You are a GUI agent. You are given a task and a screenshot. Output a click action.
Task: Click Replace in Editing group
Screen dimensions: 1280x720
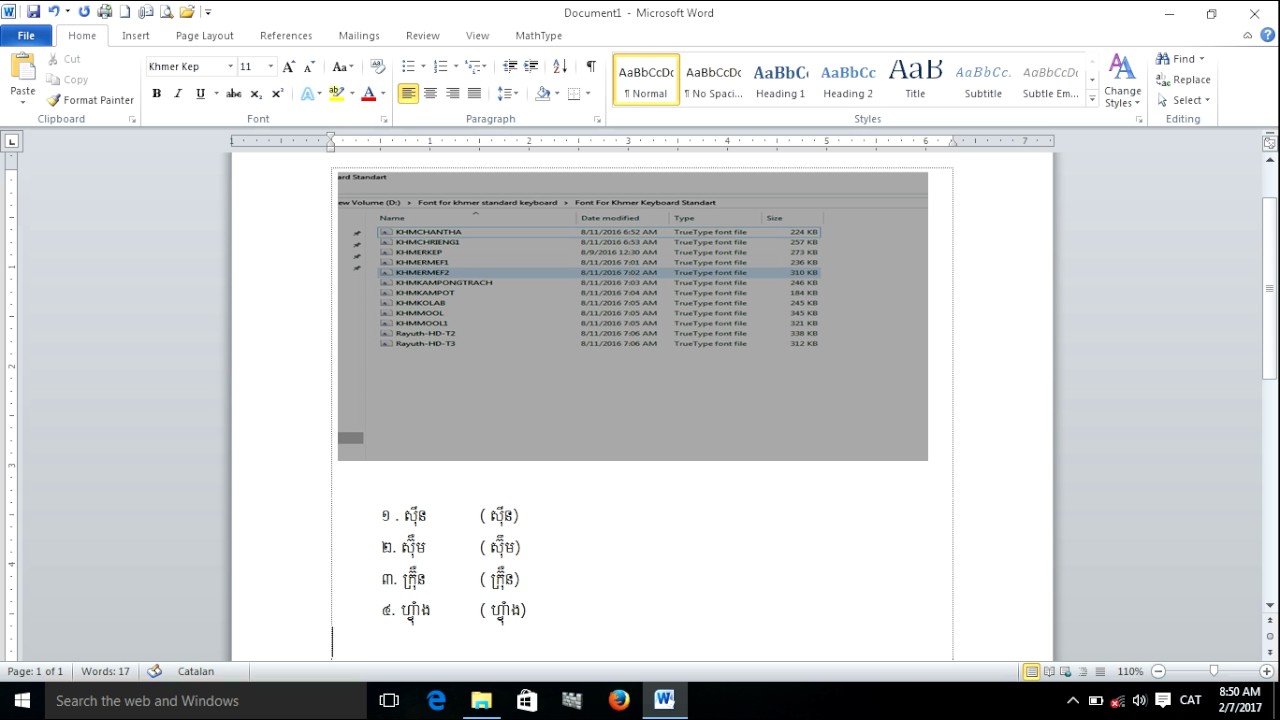tap(1183, 79)
